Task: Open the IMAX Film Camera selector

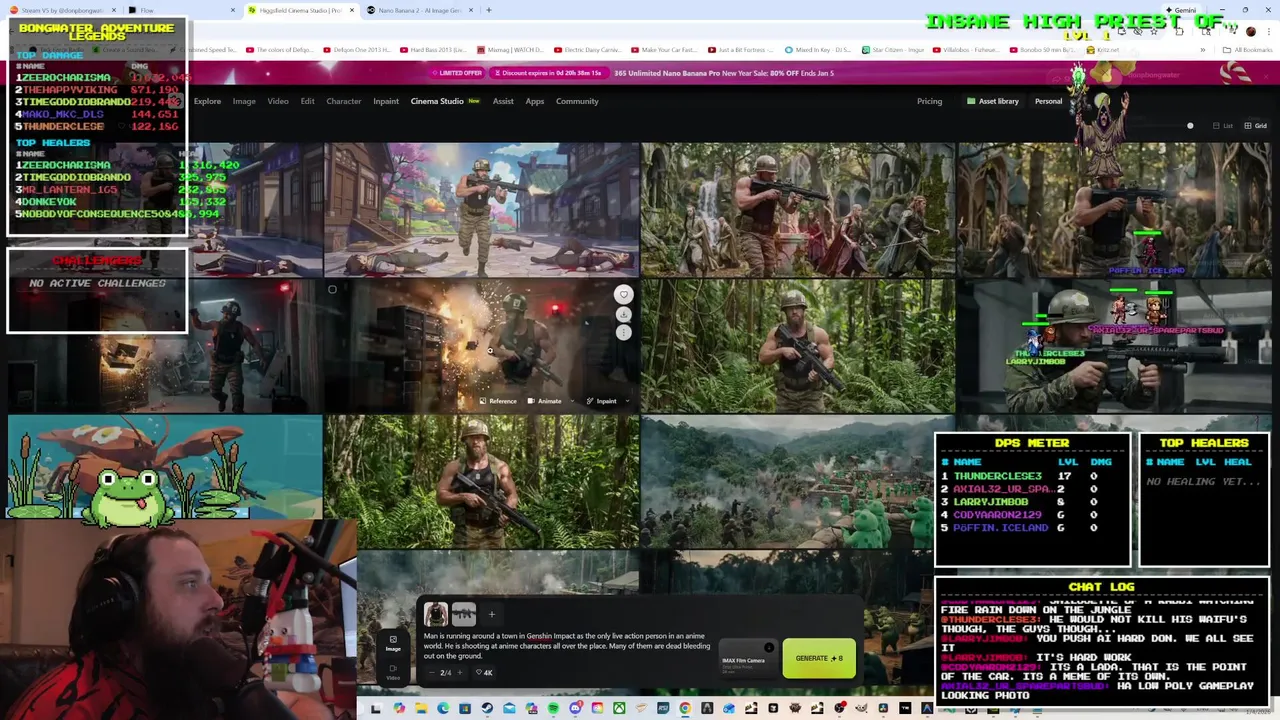Action: click(747, 658)
